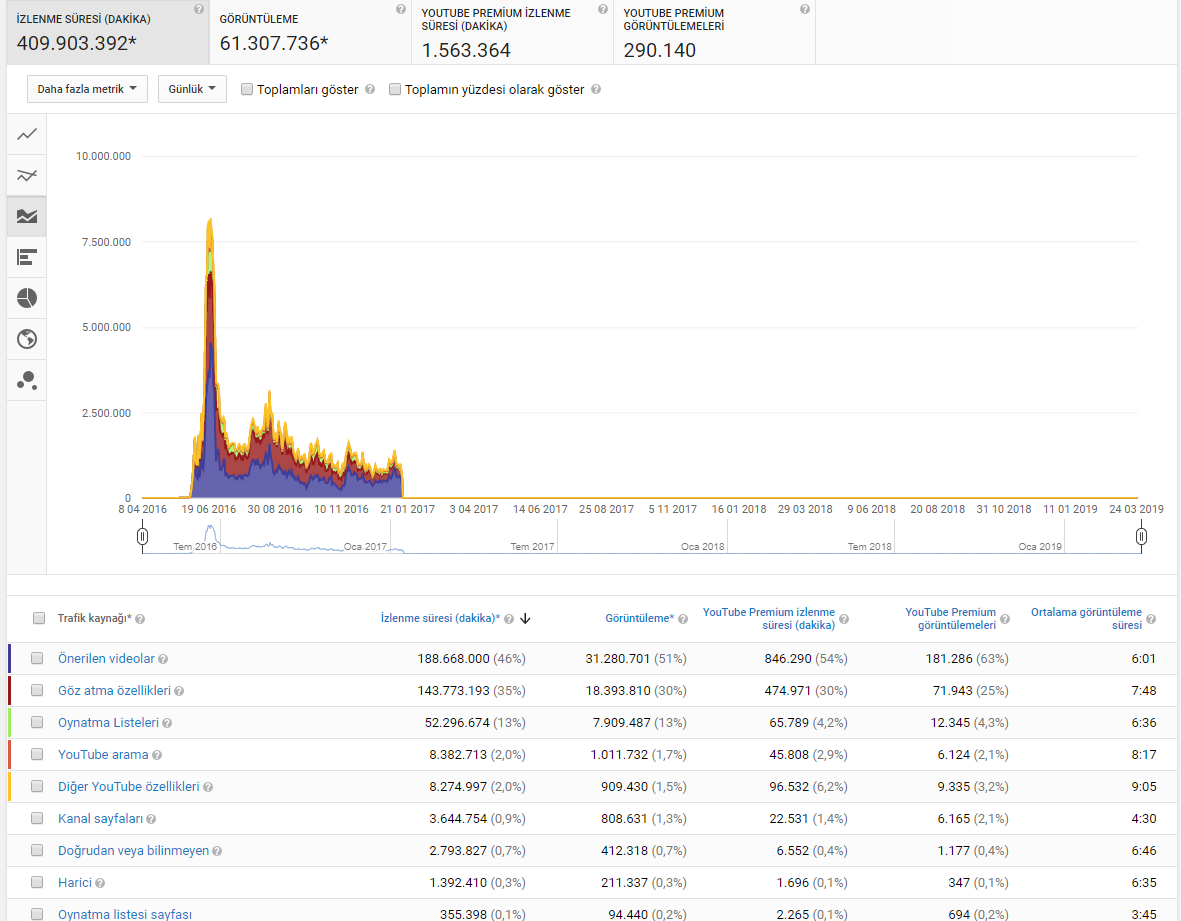The width and height of the screenshot is (1181, 921).
Task: Select the line chart view icon
Action: tap(27, 135)
